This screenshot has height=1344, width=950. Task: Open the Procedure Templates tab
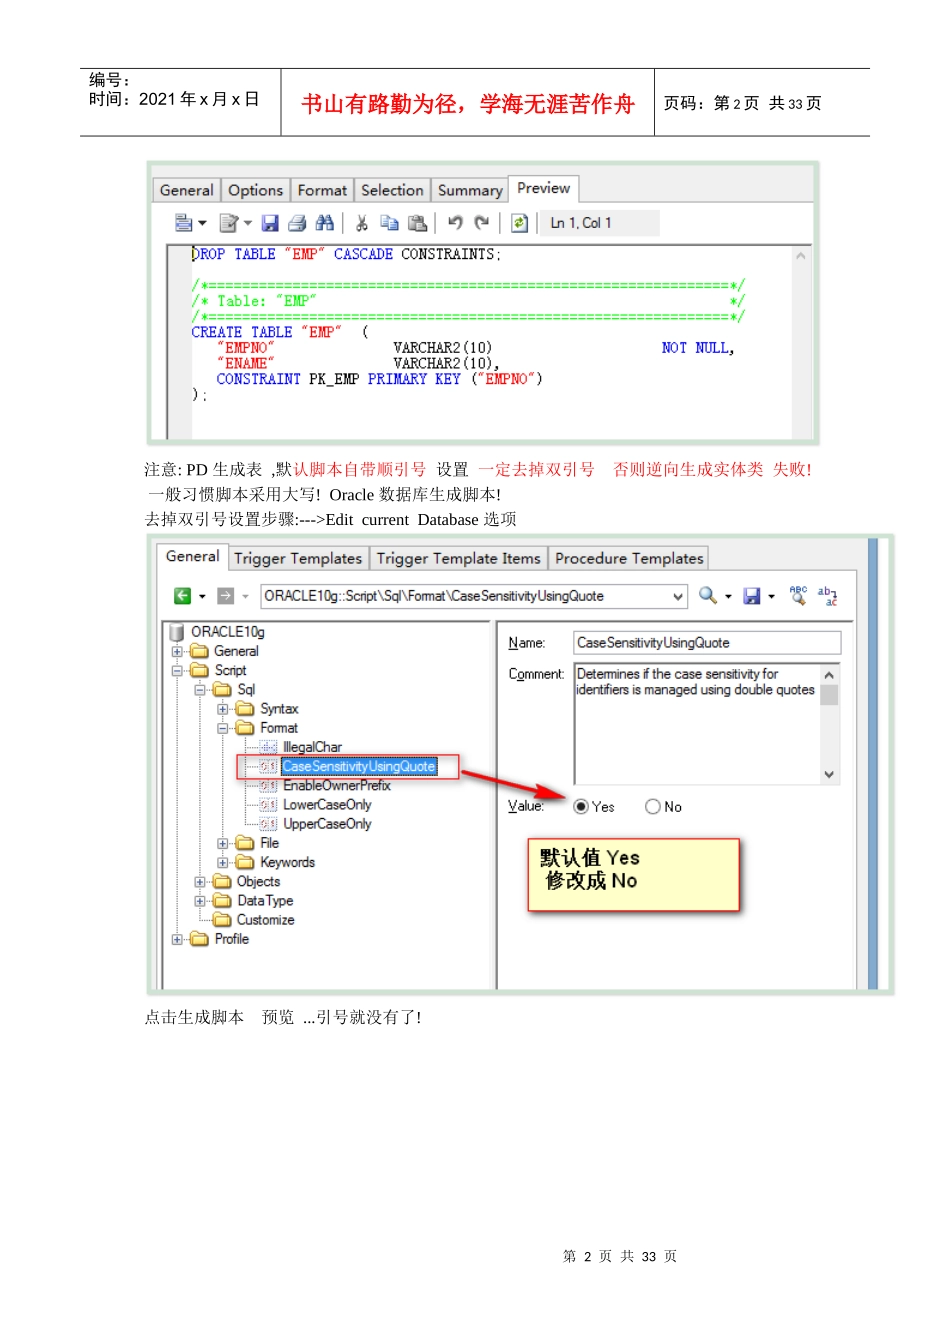pos(629,558)
